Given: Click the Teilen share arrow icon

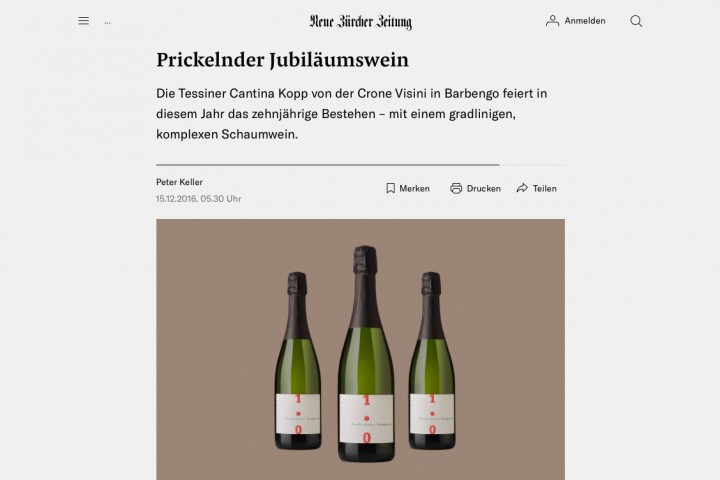Looking at the screenshot, I should pos(522,188).
